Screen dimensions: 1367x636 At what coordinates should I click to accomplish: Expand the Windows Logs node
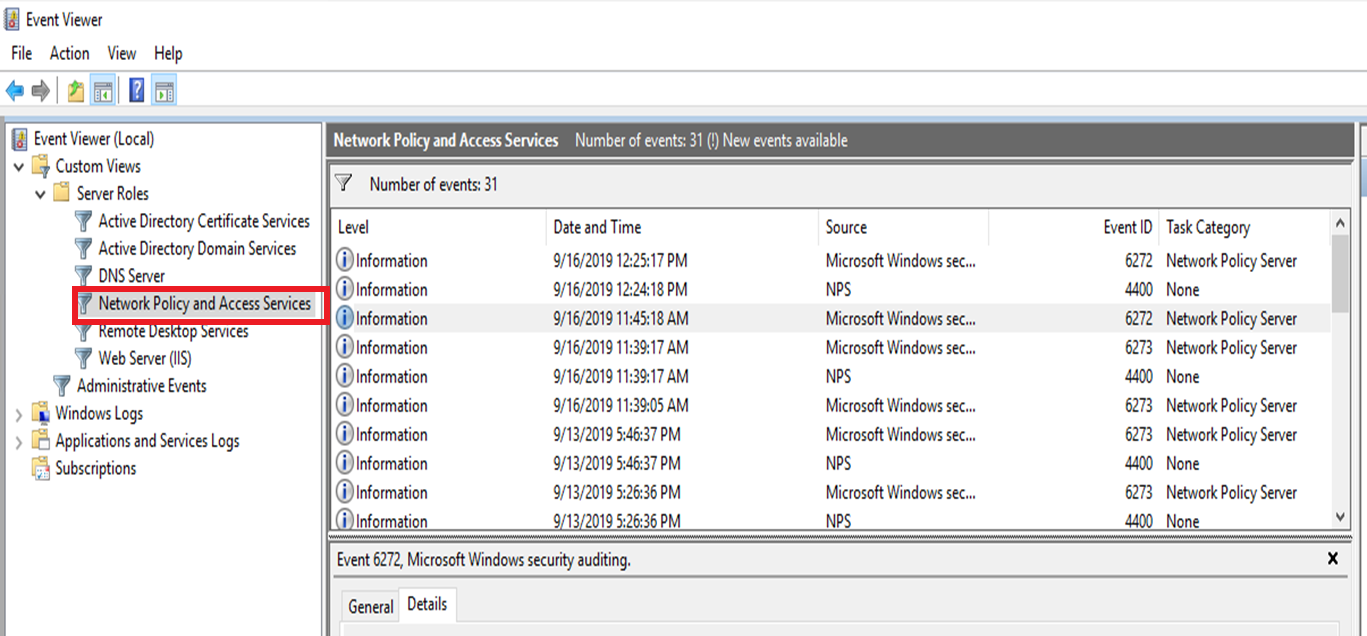(x=19, y=414)
